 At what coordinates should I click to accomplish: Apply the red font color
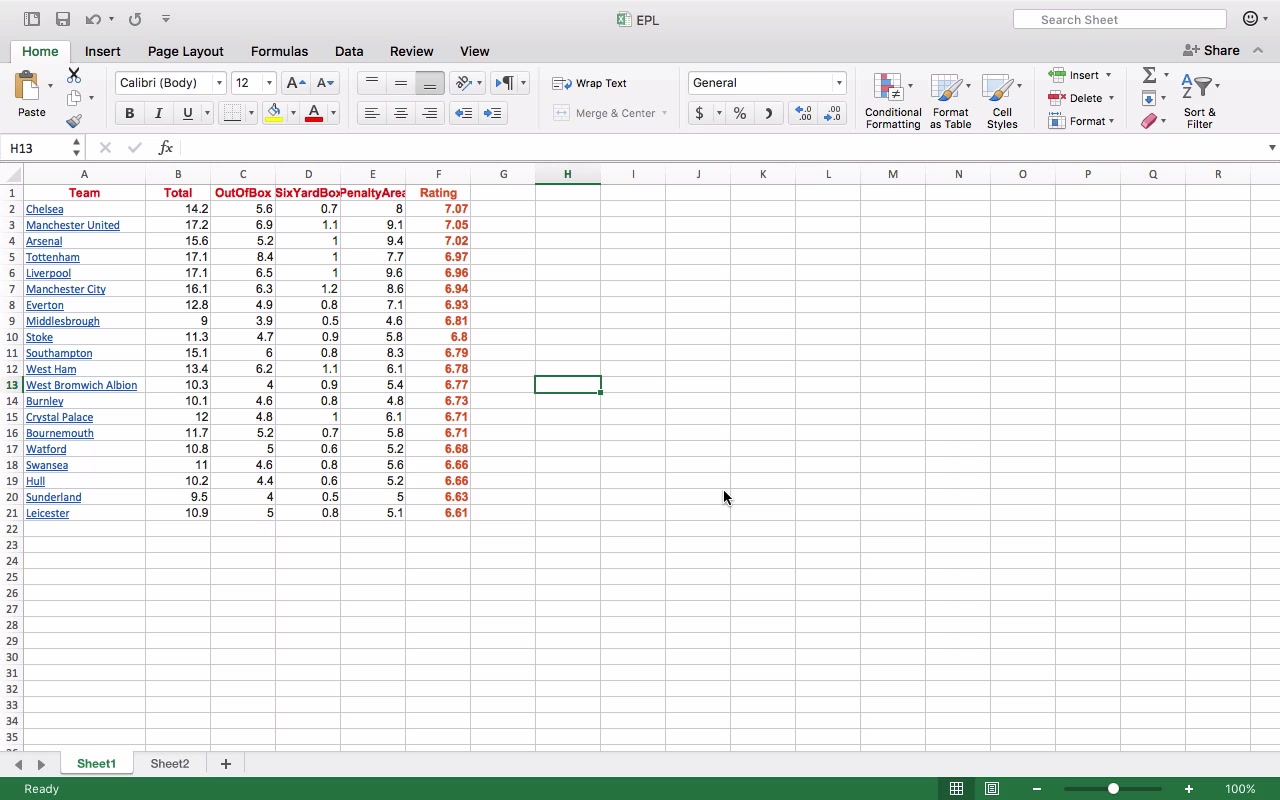(x=314, y=113)
